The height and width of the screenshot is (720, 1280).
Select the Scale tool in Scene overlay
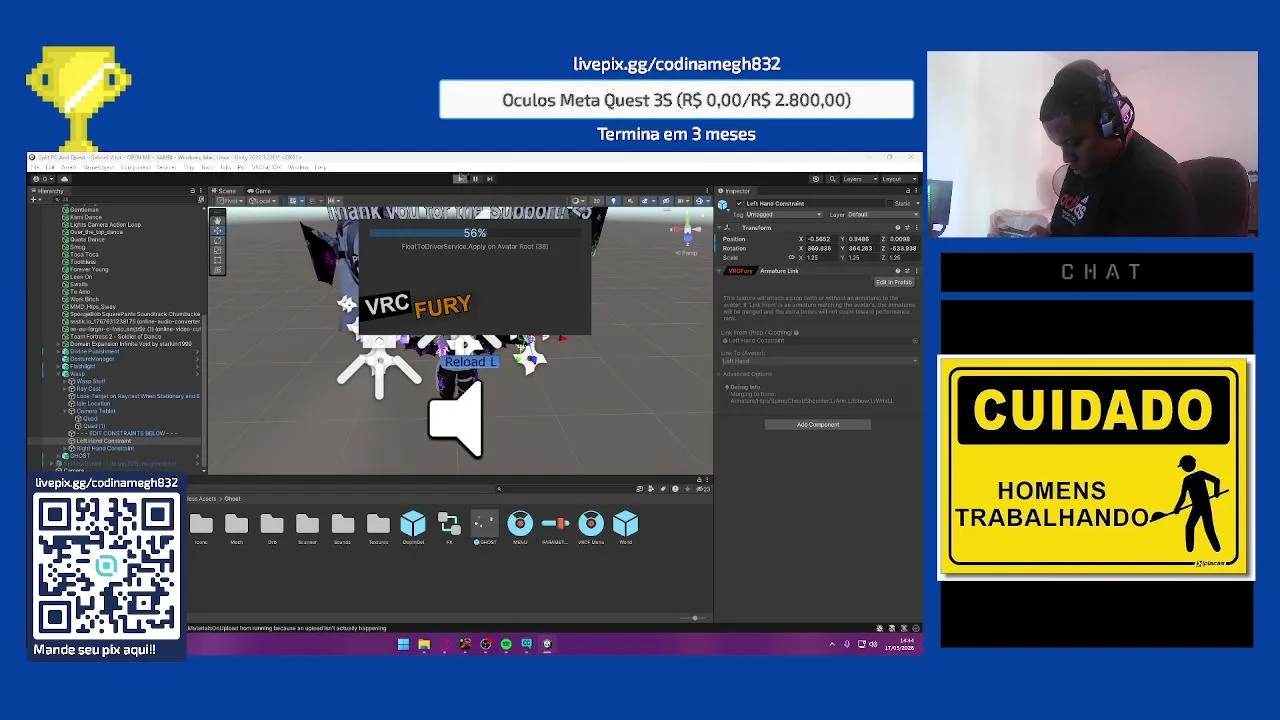(x=217, y=250)
